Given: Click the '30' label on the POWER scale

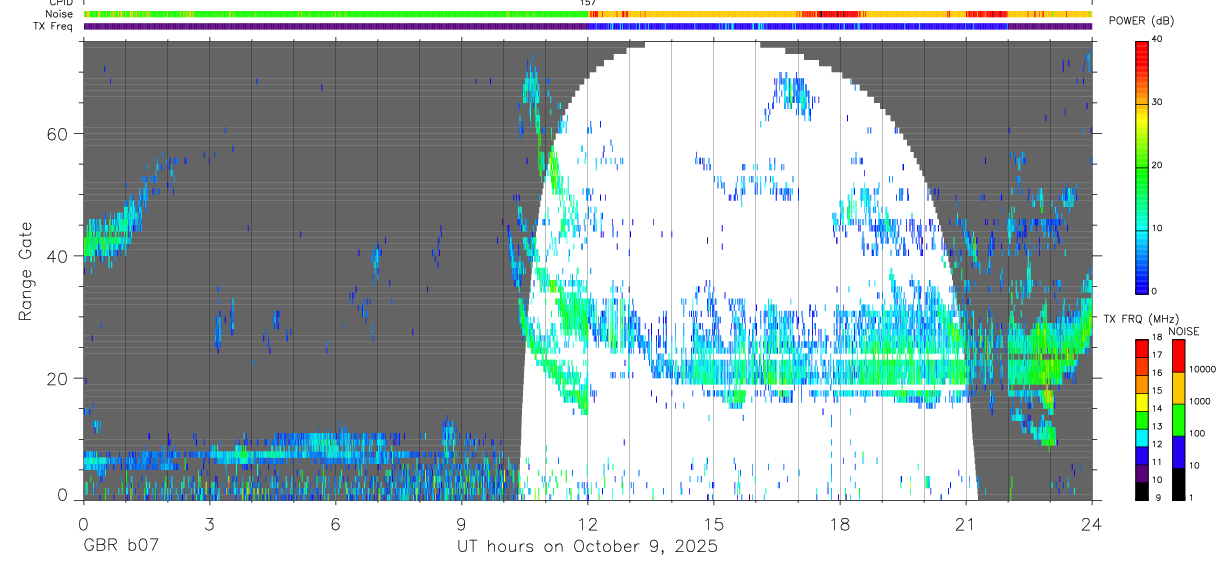Looking at the screenshot, I should (x=1157, y=103).
